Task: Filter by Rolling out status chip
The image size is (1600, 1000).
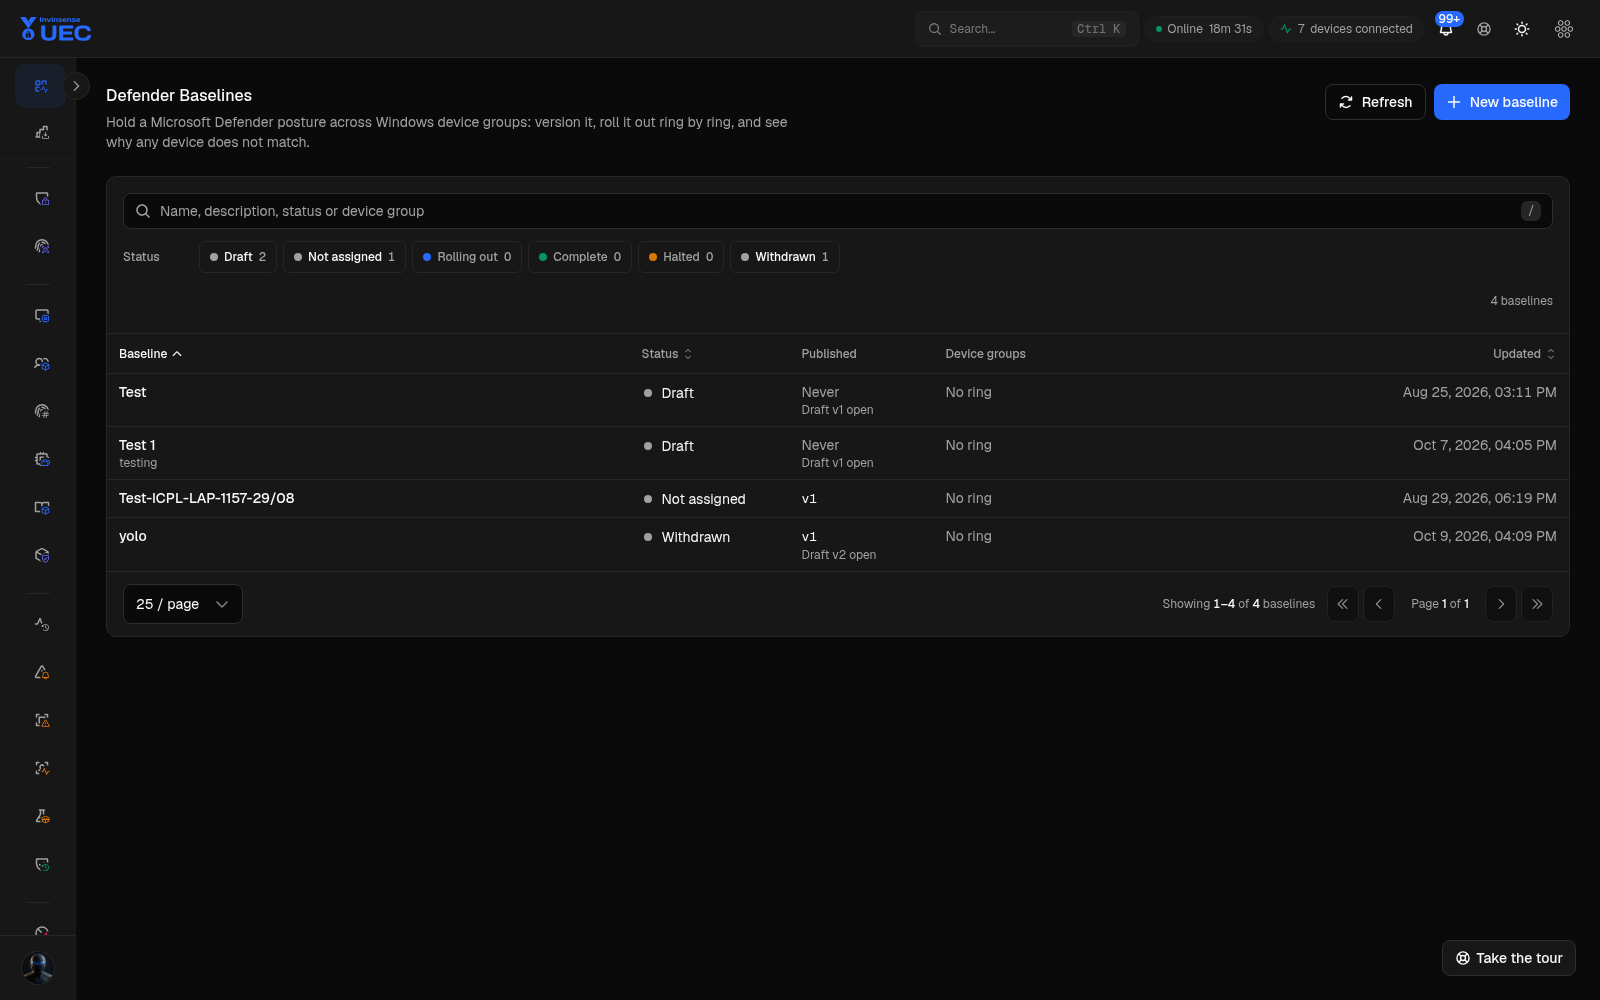Action: (467, 257)
